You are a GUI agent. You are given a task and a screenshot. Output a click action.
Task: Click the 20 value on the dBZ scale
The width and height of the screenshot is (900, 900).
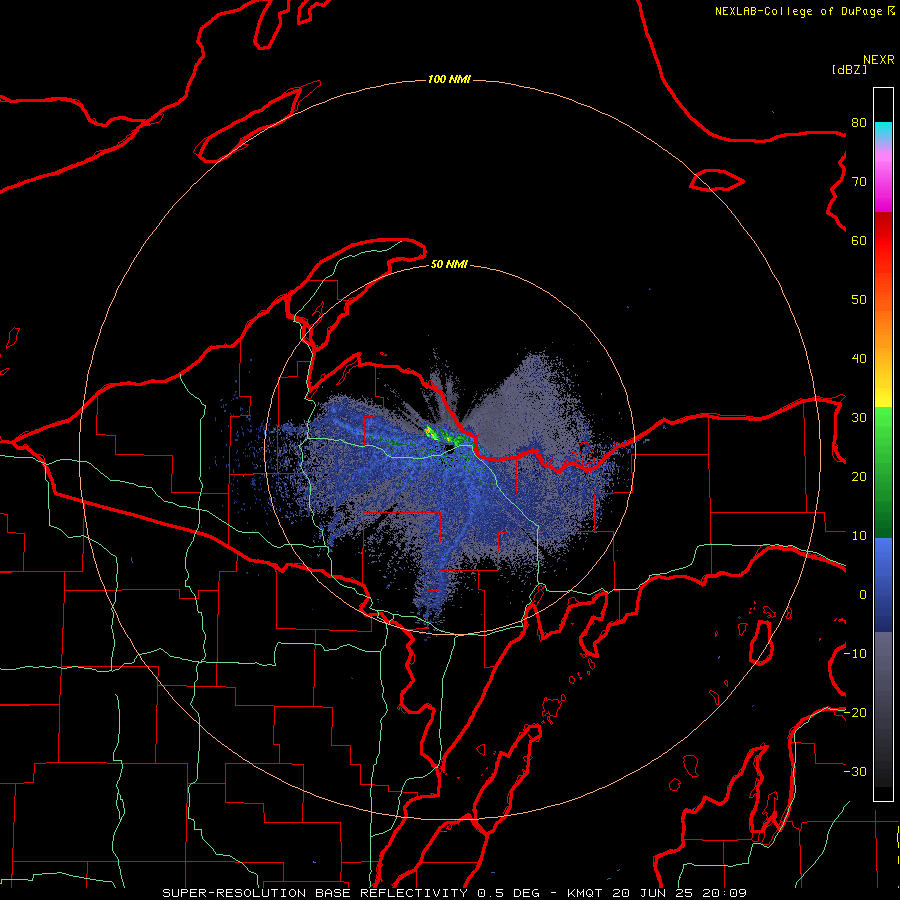click(859, 476)
